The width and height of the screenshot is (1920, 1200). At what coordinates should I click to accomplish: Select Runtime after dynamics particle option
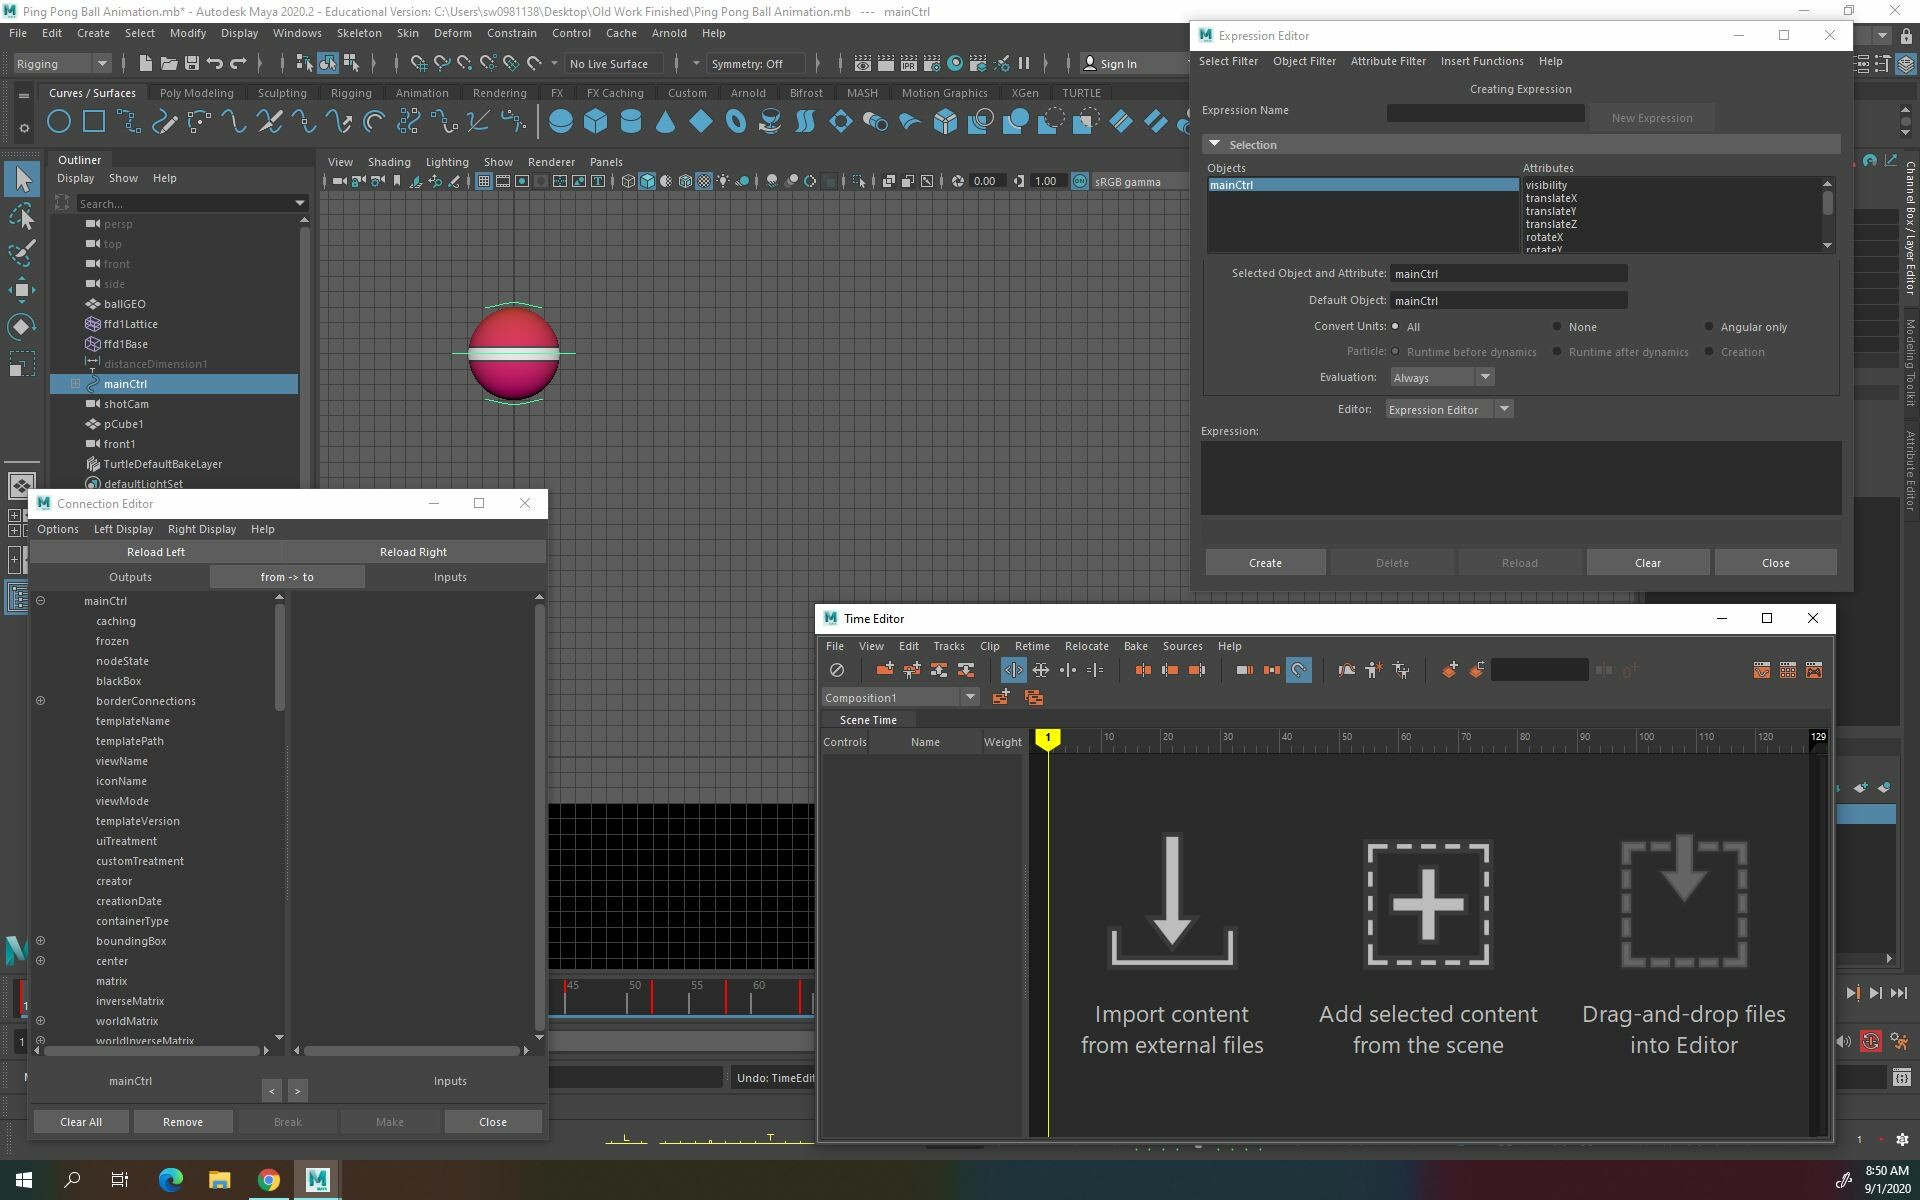click(x=1557, y=351)
